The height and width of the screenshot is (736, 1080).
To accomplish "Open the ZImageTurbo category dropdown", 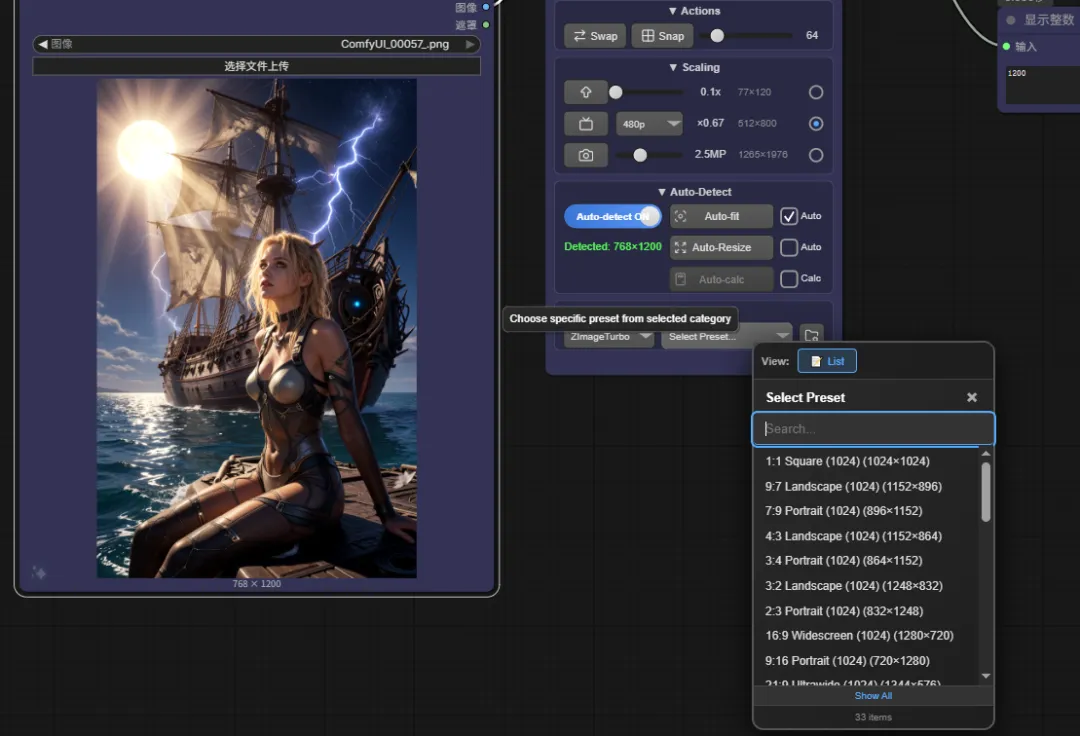I will pos(609,337).
